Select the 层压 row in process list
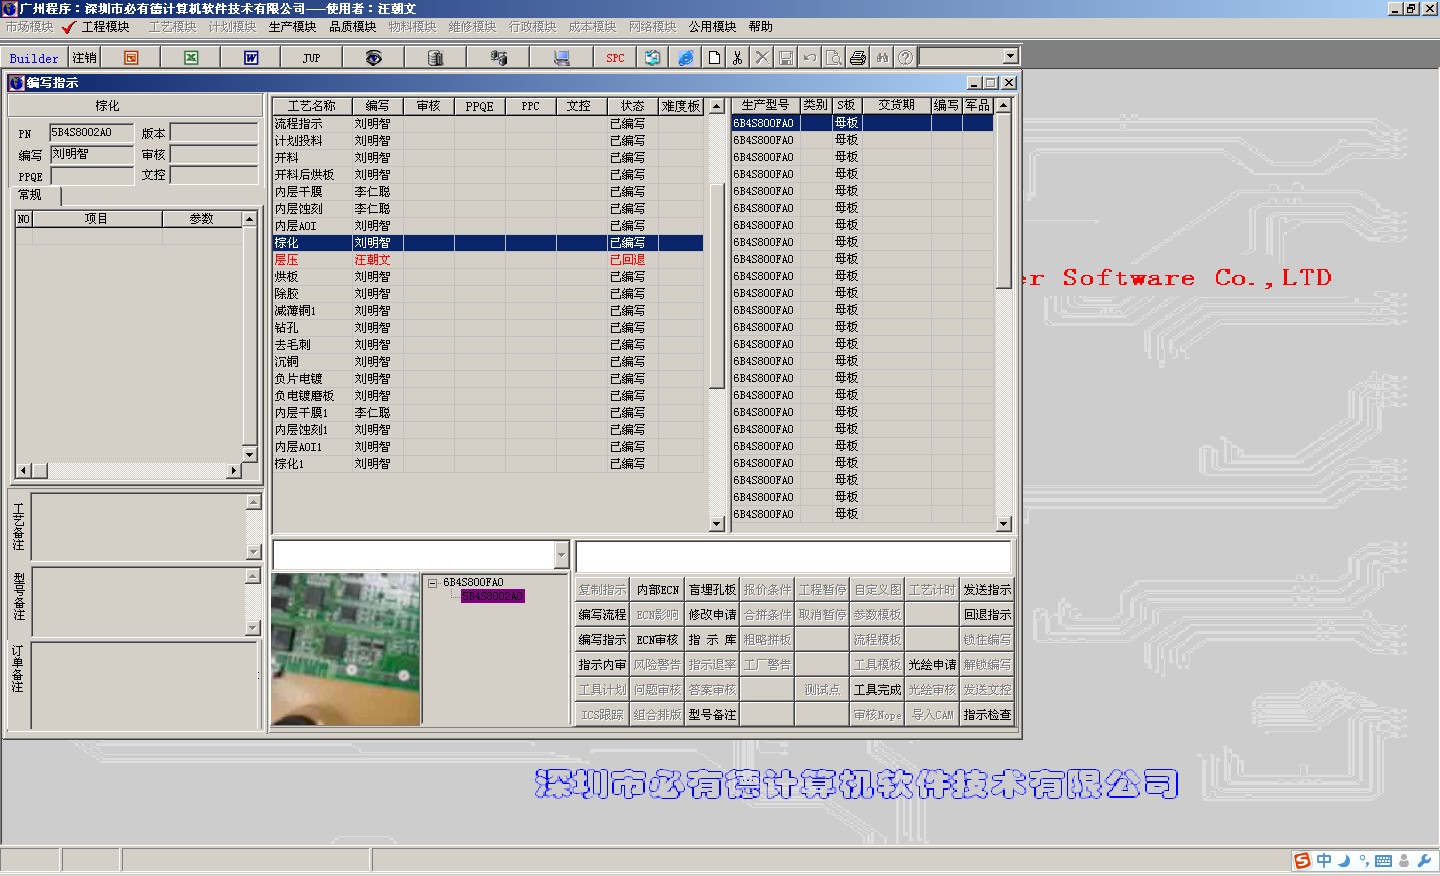Viewport: 1440px width, 876px height. tap(488, 260)
